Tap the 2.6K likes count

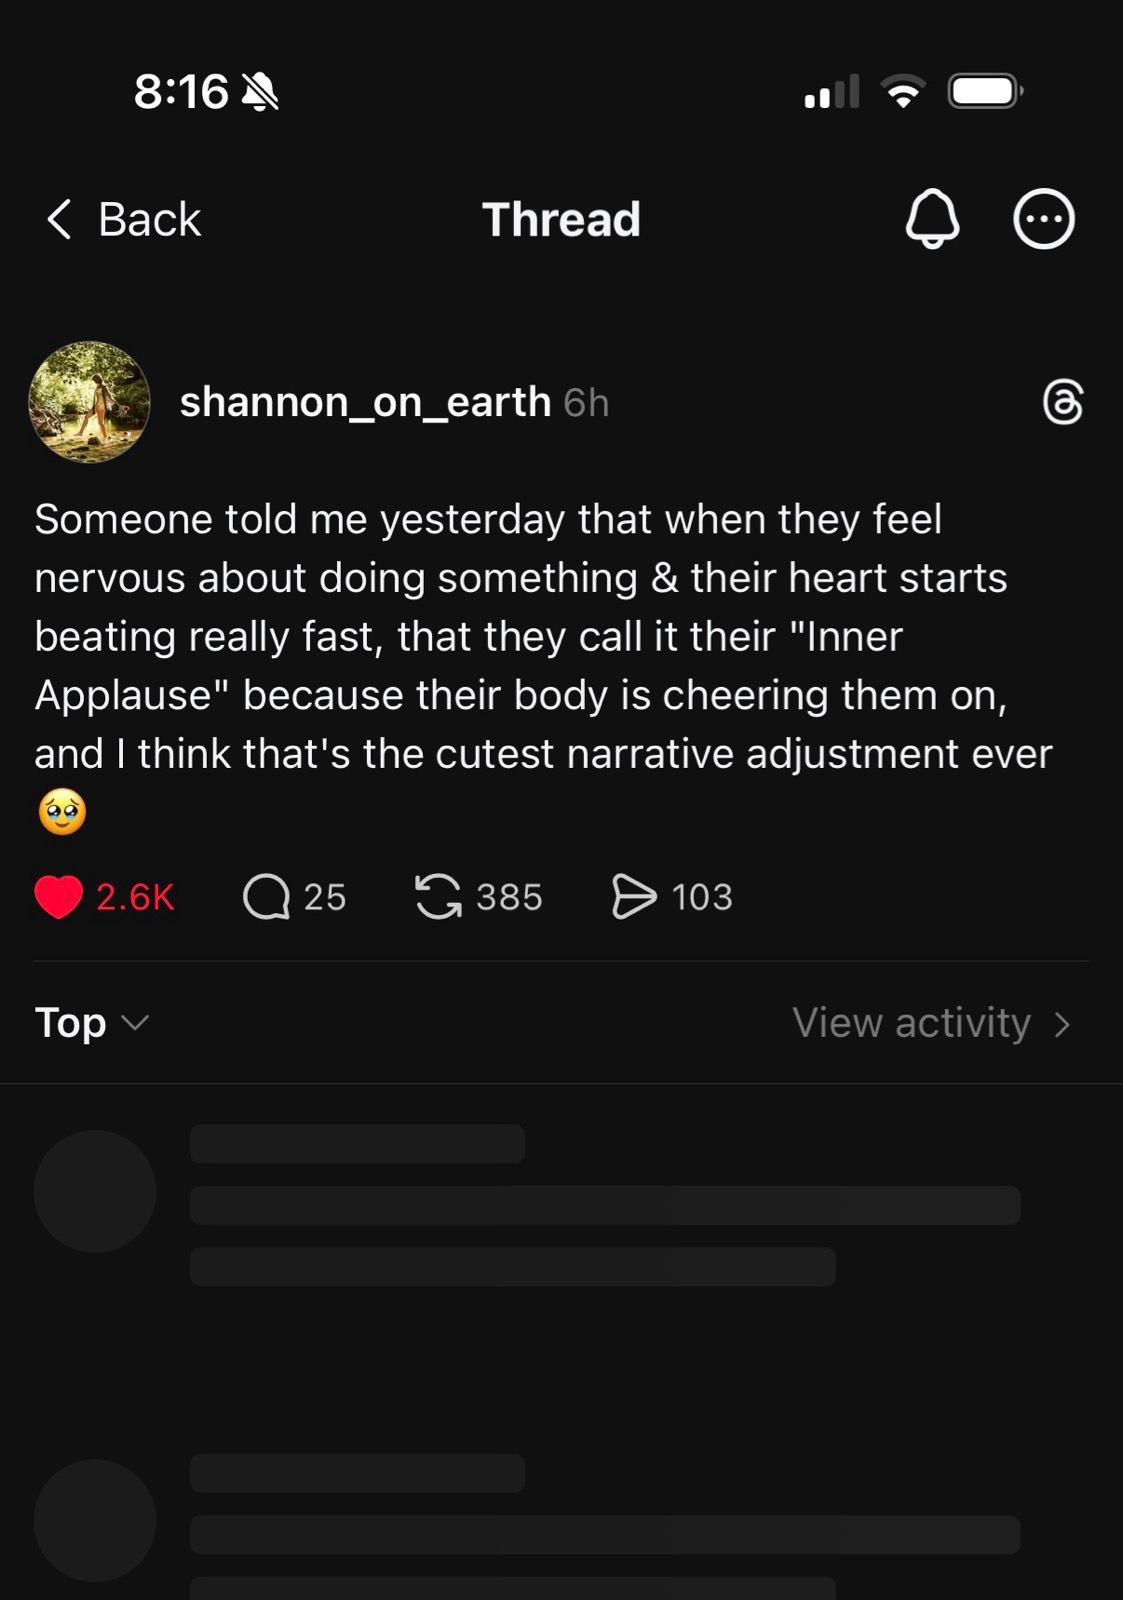click(135, 897)
